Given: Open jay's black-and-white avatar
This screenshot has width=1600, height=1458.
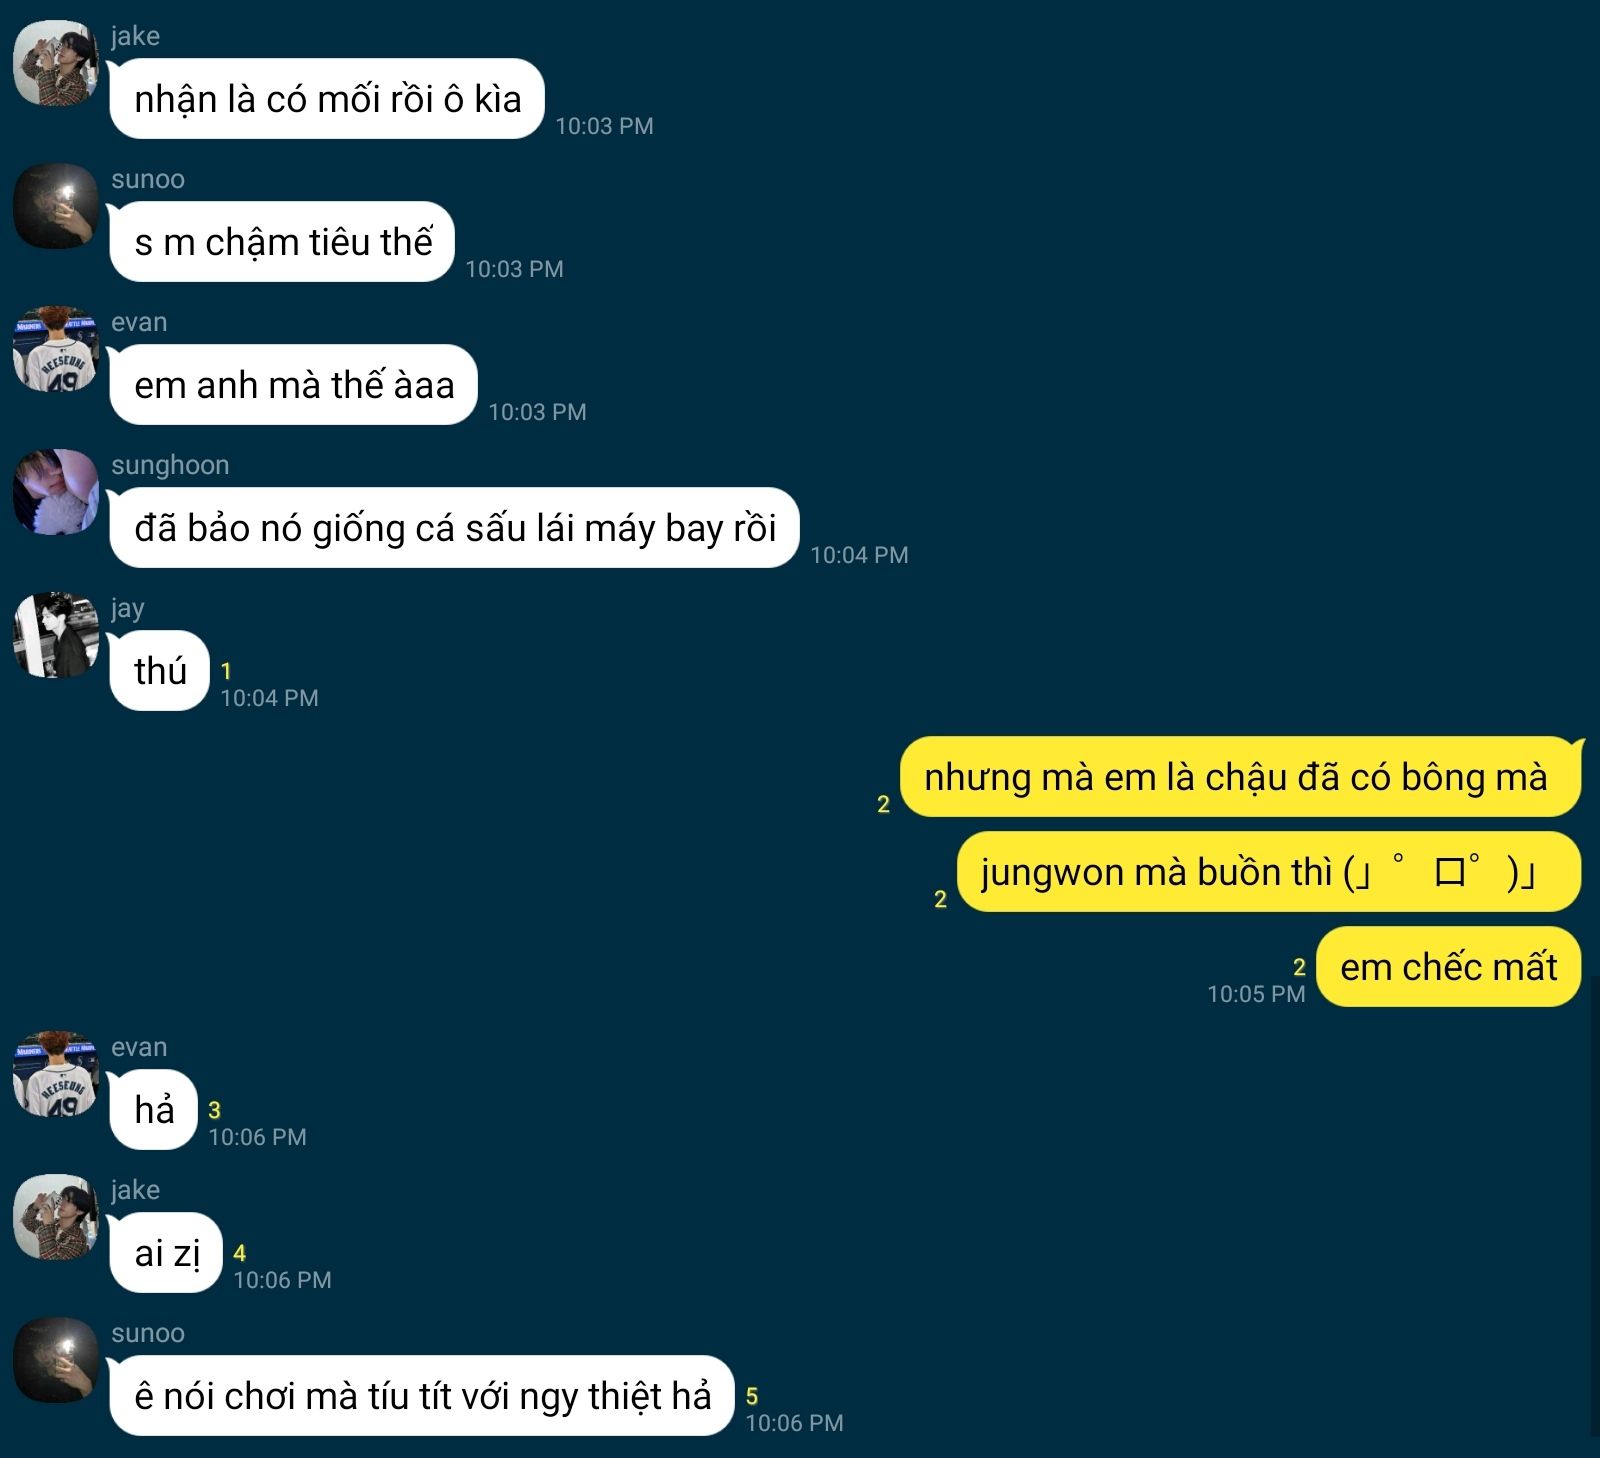Looking at the screenshot, I should (x=56, y=635).
